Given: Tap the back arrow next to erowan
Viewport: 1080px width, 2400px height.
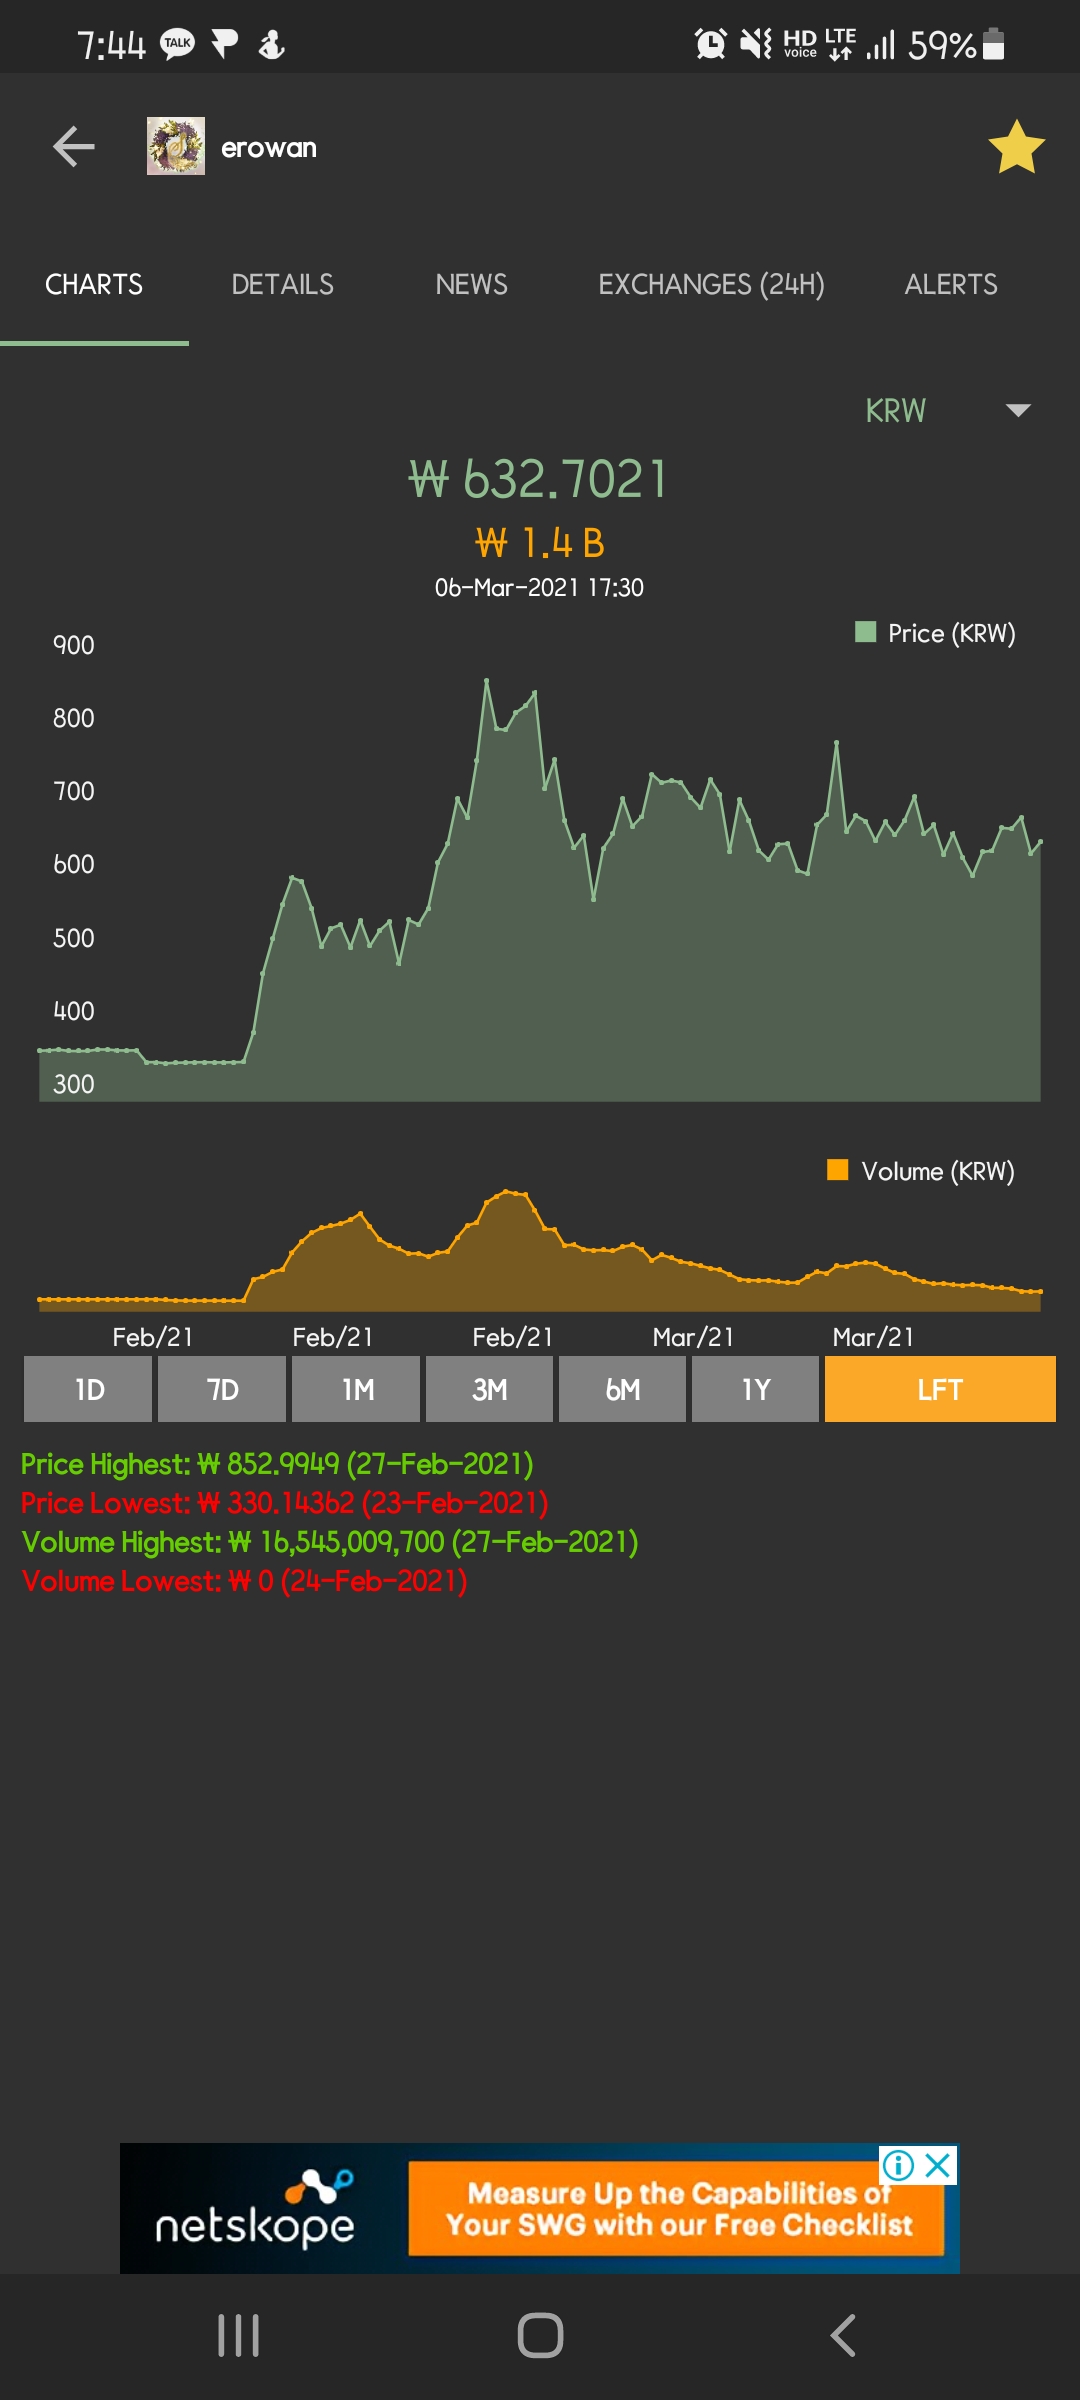Looking at the screenshot, I should point(74,147).
